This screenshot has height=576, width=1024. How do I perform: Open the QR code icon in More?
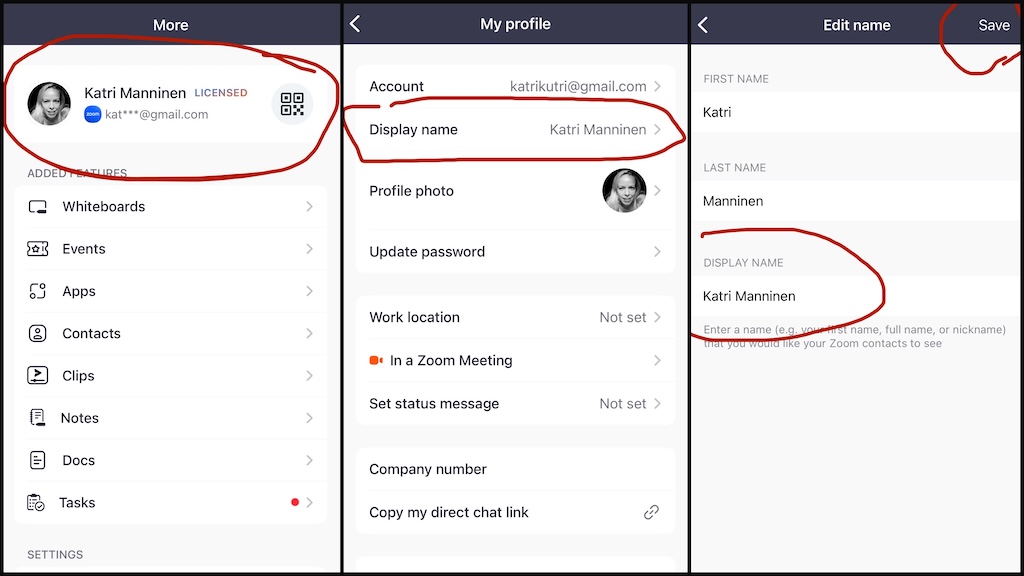tap(292, 104)
